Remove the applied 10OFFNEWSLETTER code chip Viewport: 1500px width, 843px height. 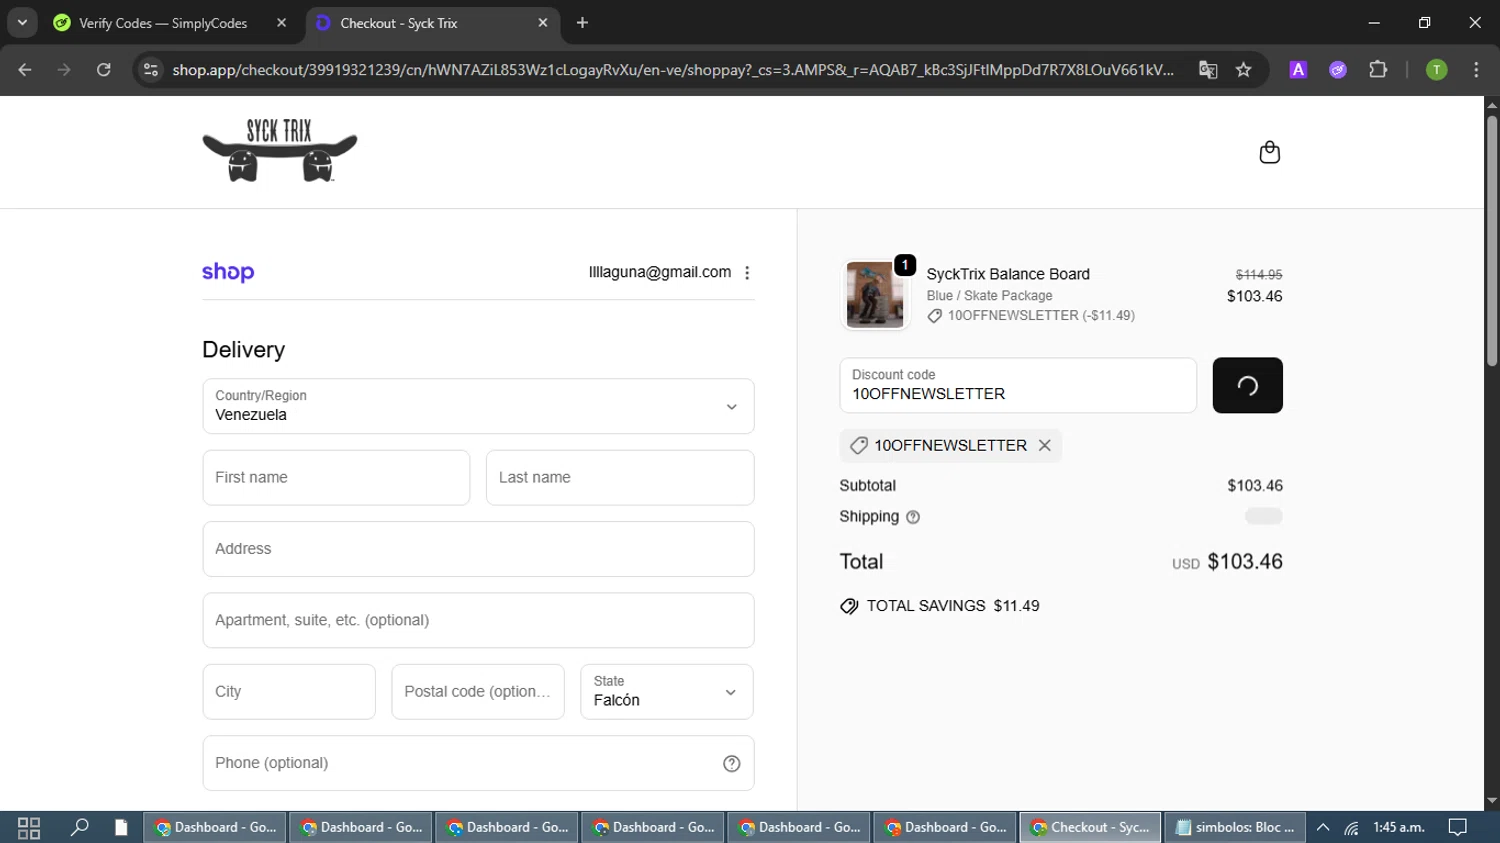(x=1044, y=445)
